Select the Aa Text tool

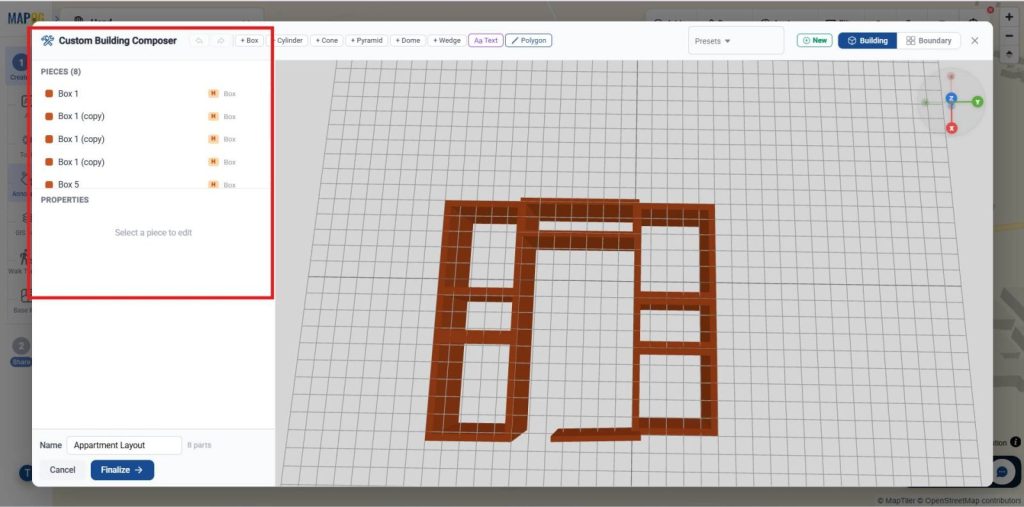(485, 41)
